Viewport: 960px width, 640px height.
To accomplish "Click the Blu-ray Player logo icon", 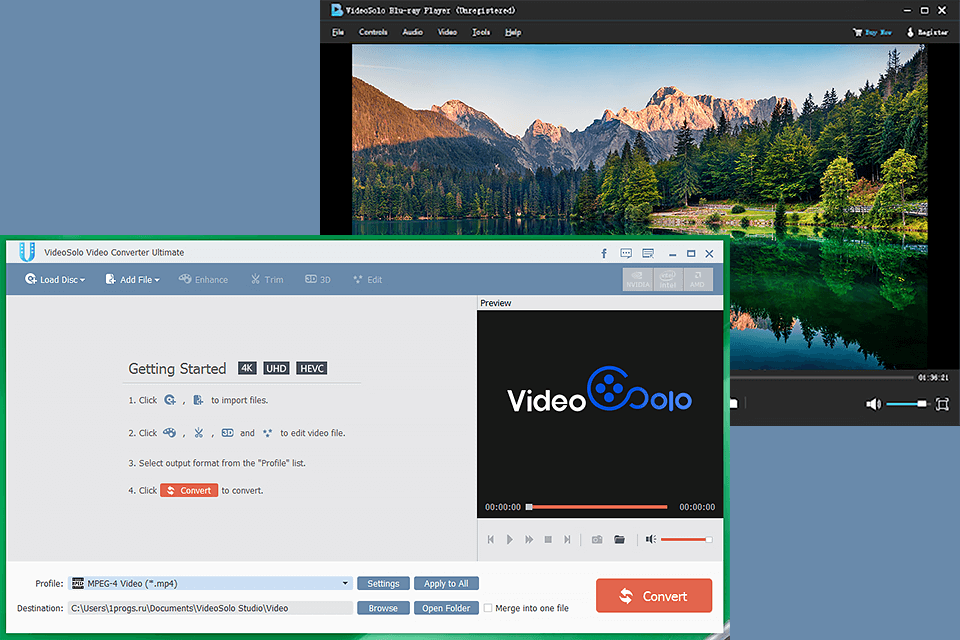I will 337,10.
